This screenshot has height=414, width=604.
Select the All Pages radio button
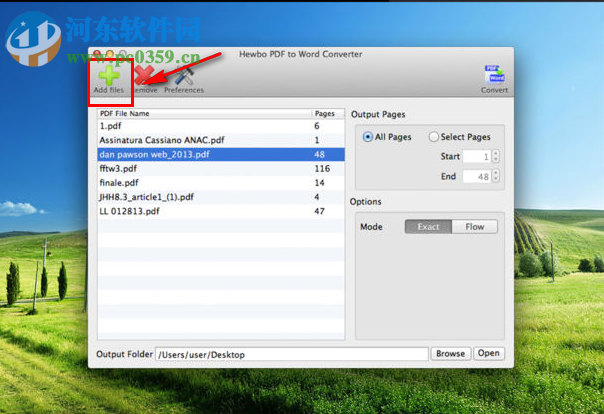[x=368, y=137]
